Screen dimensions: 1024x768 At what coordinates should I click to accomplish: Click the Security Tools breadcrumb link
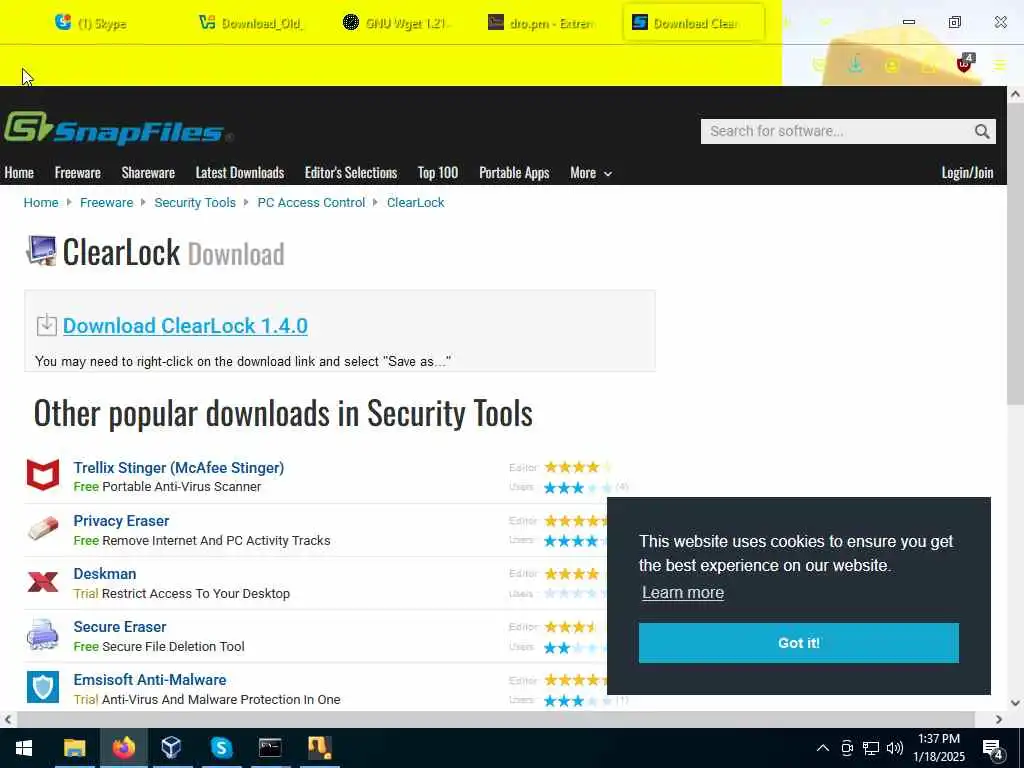pos(195,202)
